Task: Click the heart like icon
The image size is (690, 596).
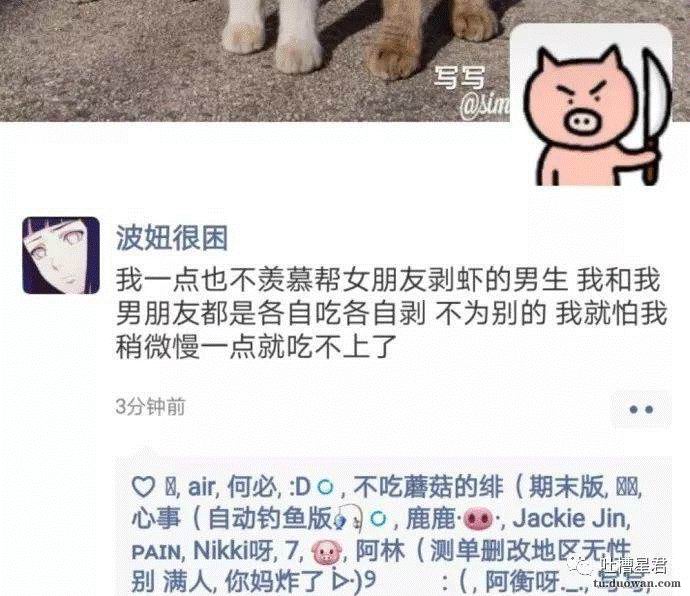Action: pos(143,487)
